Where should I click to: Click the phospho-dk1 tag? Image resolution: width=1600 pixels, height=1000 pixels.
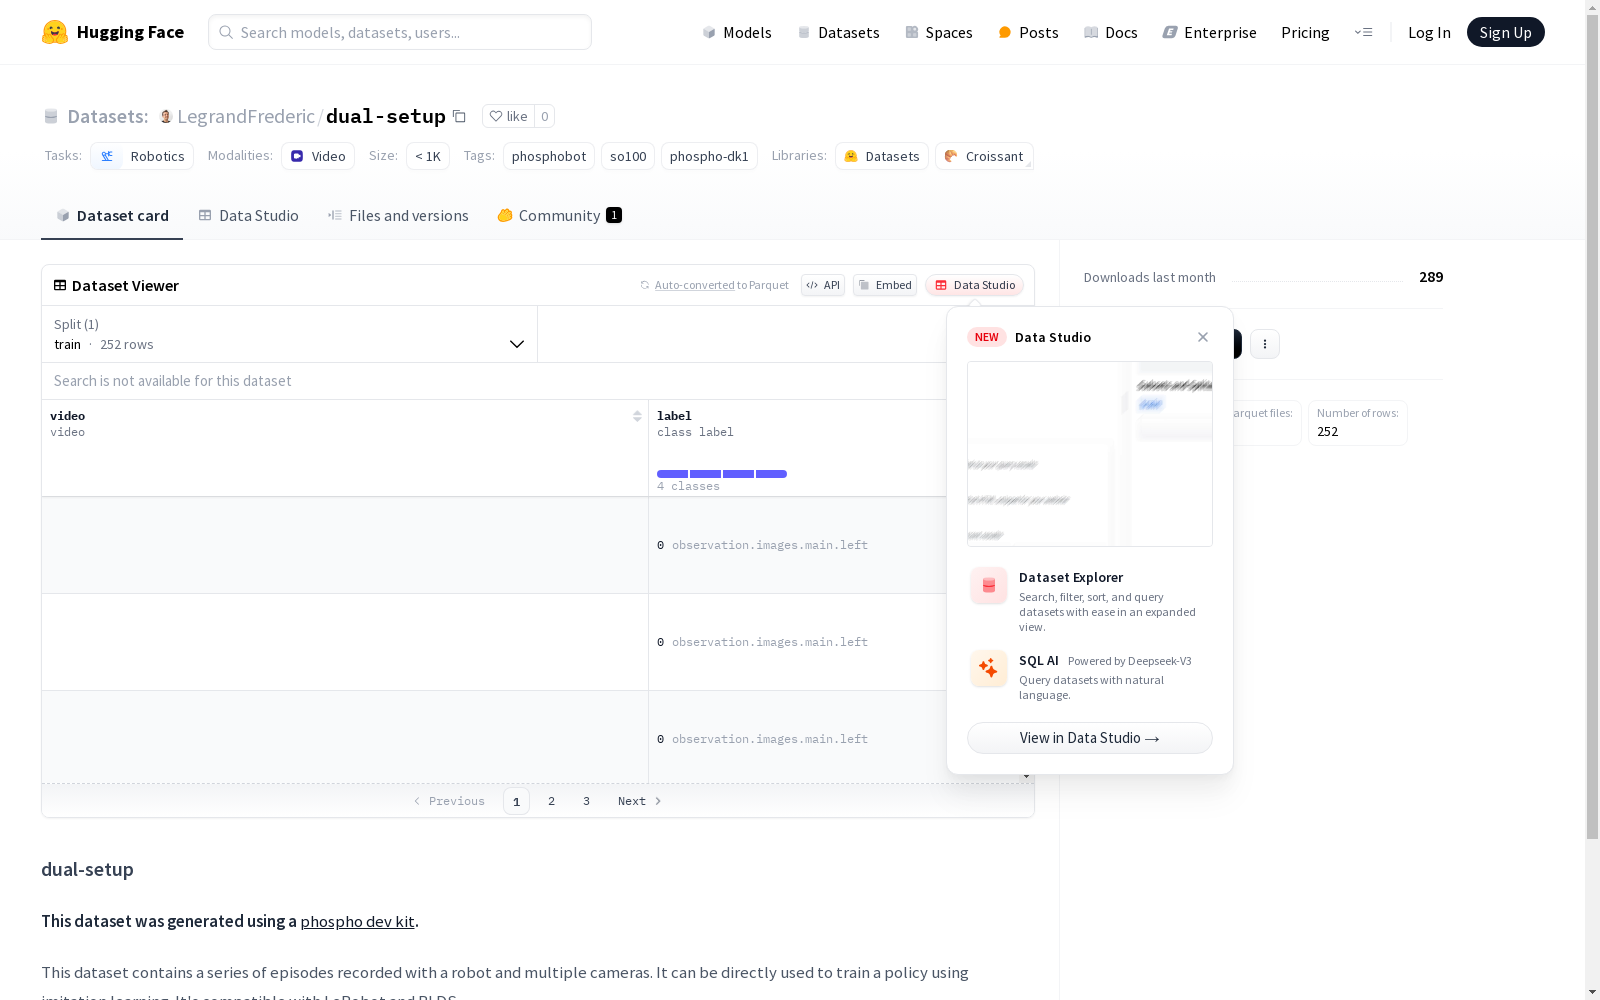[x=709, y=156]
